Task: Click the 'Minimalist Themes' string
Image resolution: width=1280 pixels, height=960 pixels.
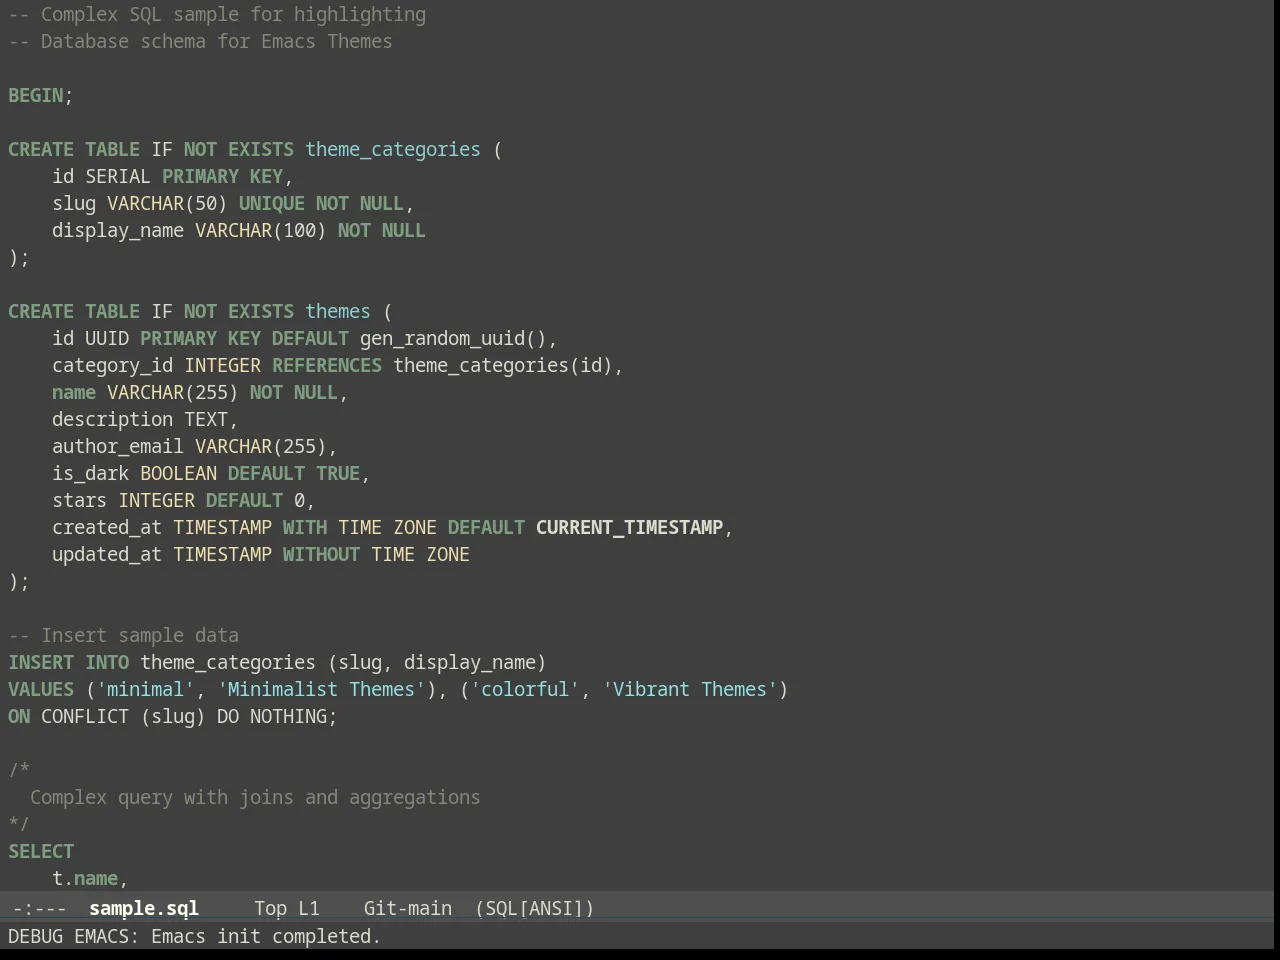Action: (321, 689)
